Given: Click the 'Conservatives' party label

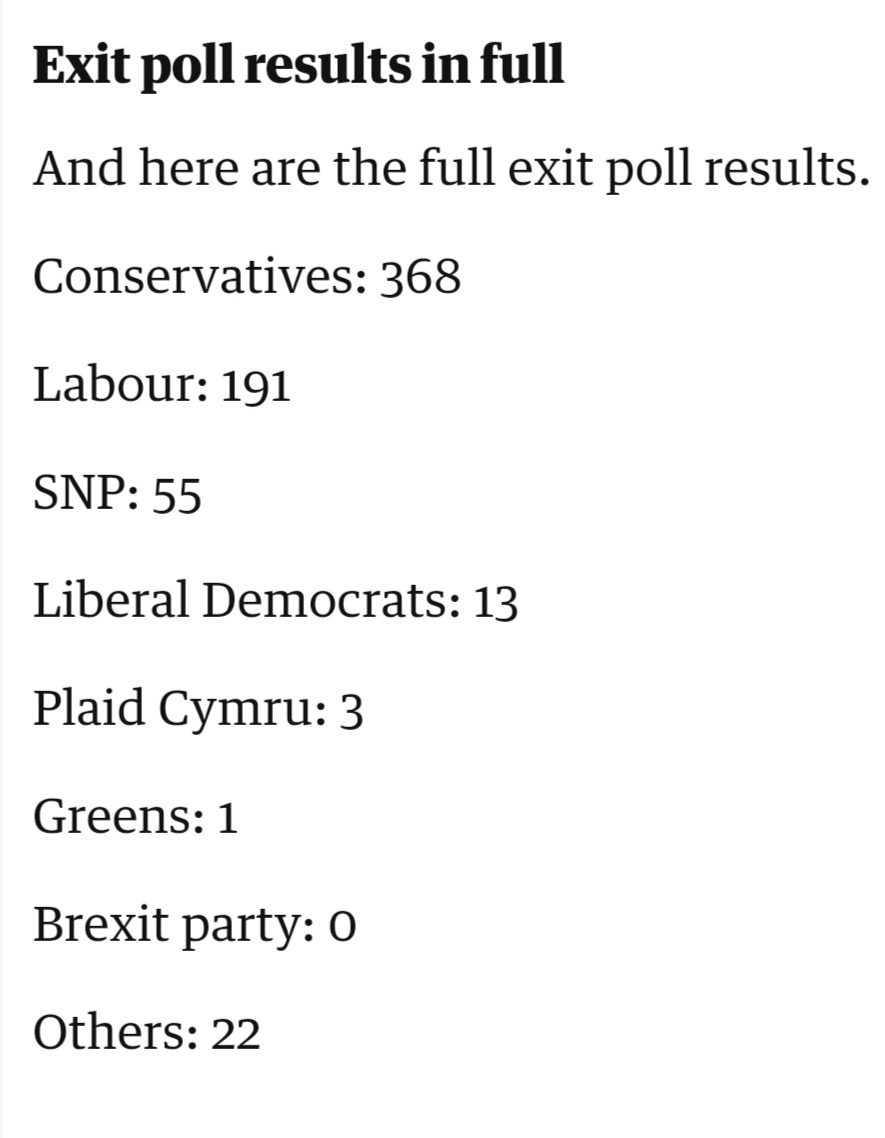Looking at the screenshot, I should (194, 277).
